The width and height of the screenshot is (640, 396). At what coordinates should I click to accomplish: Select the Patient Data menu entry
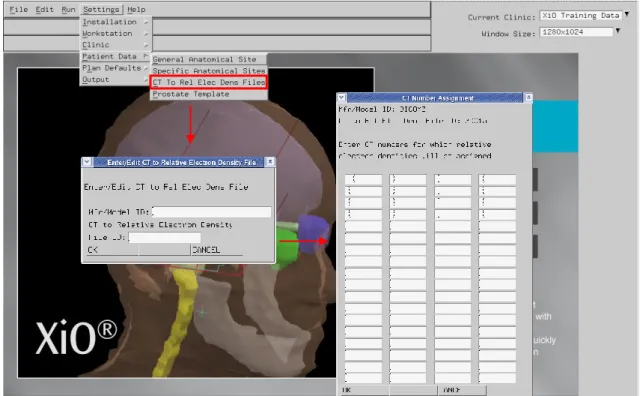pyautogui.click(x=116, y=56)
